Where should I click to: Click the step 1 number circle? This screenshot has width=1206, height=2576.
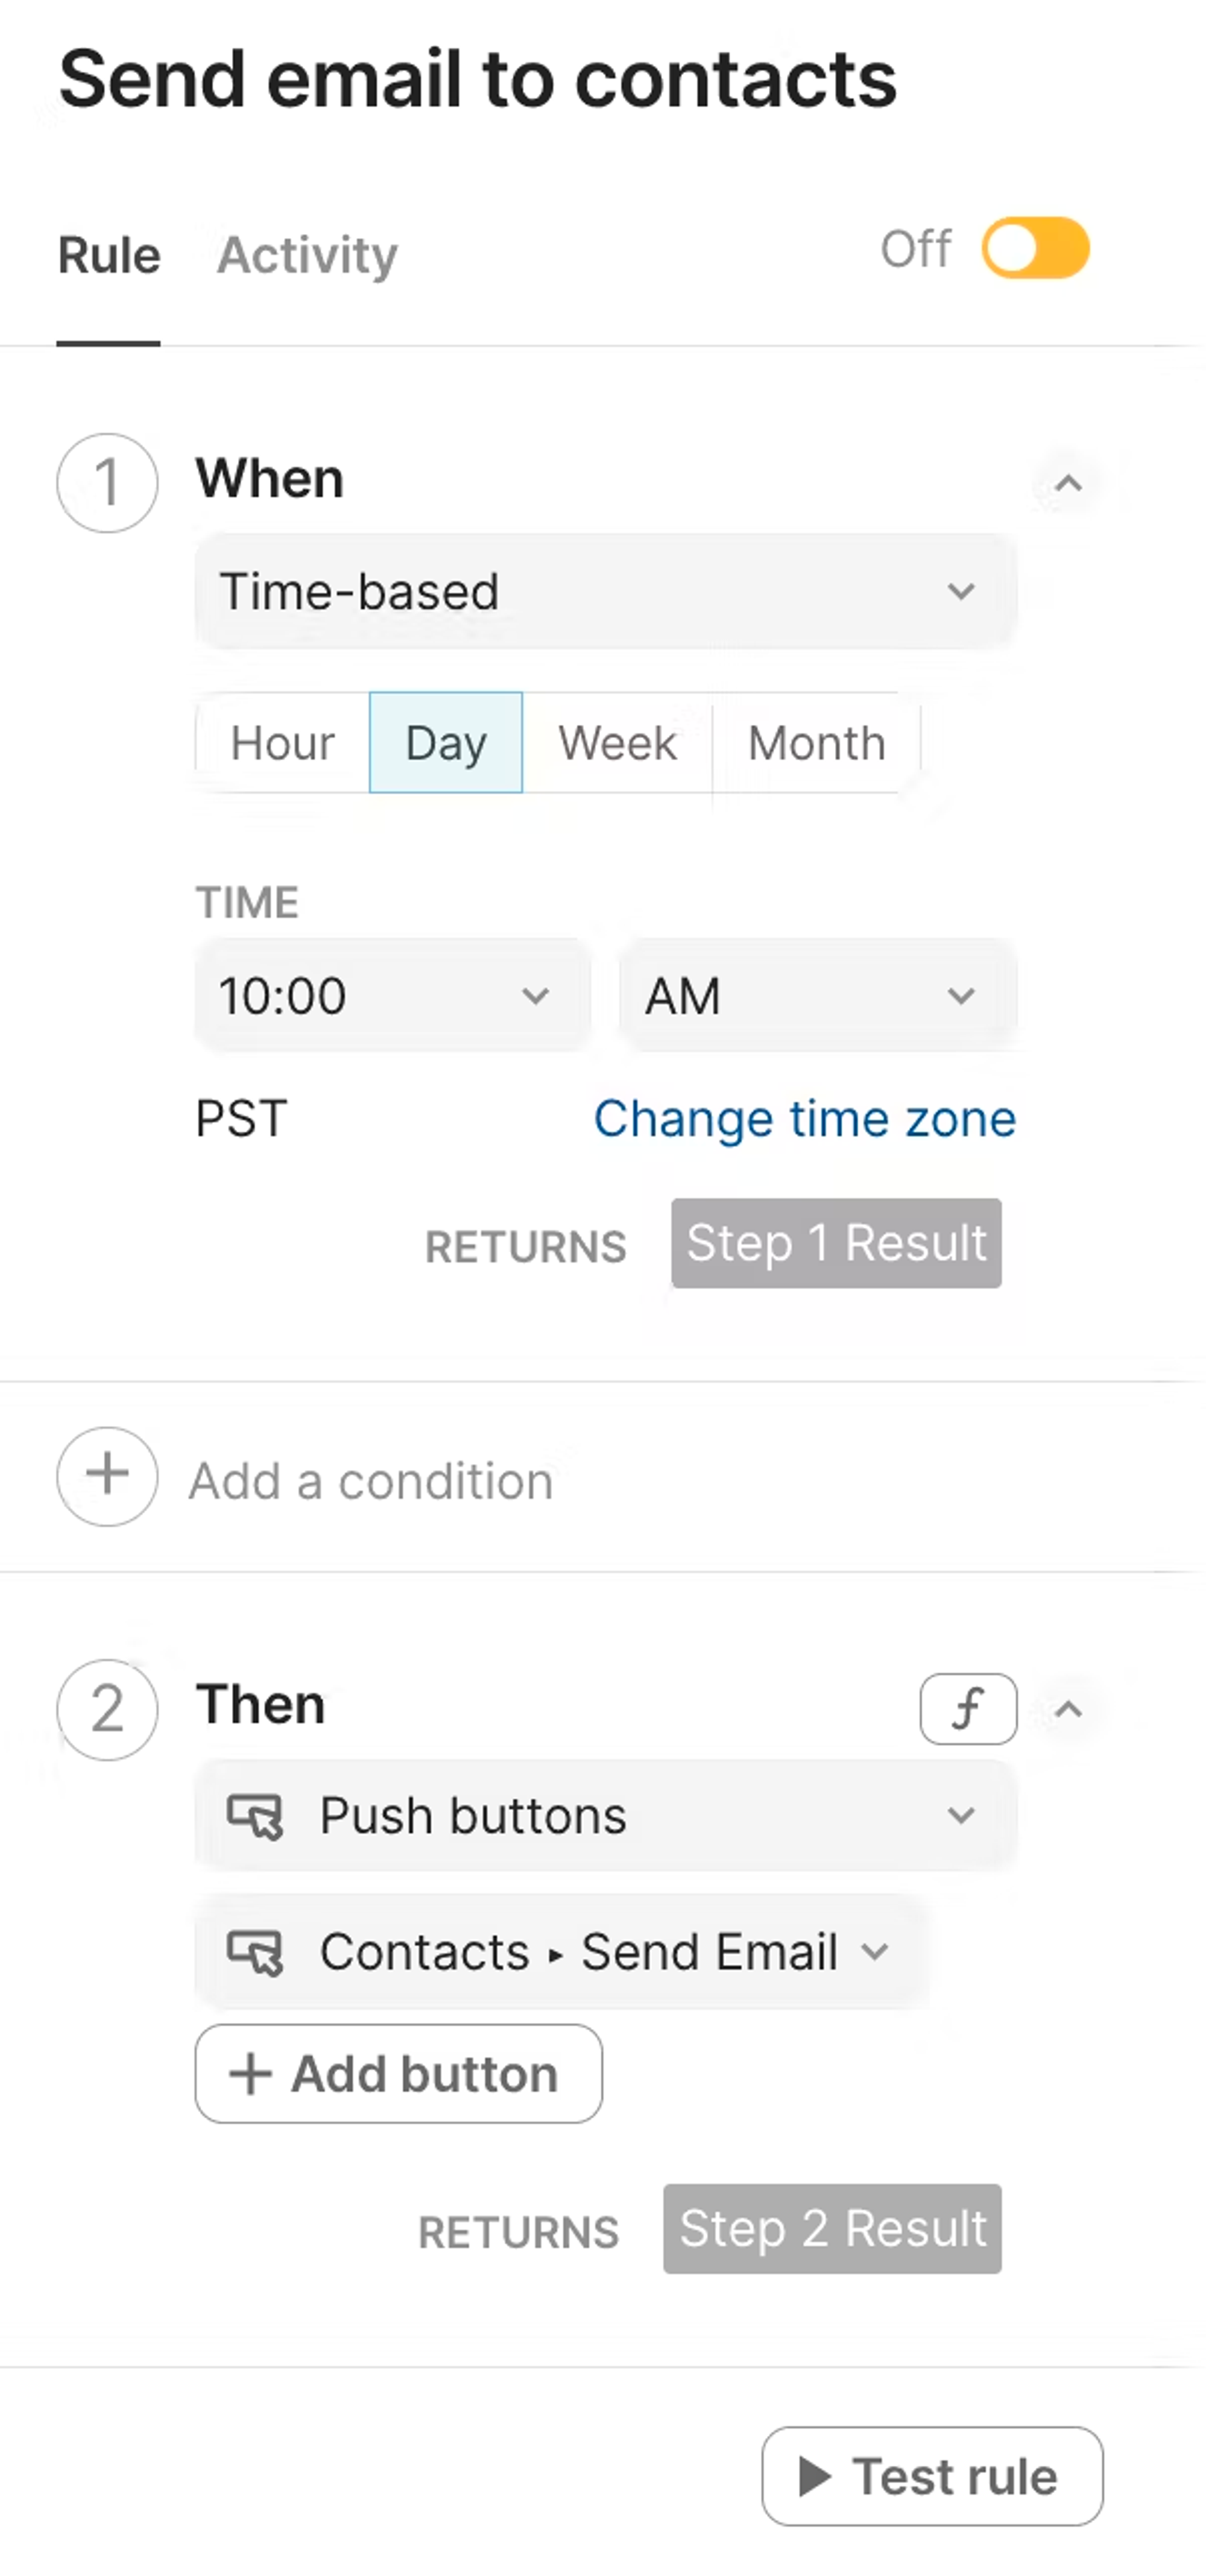[107, 483]
